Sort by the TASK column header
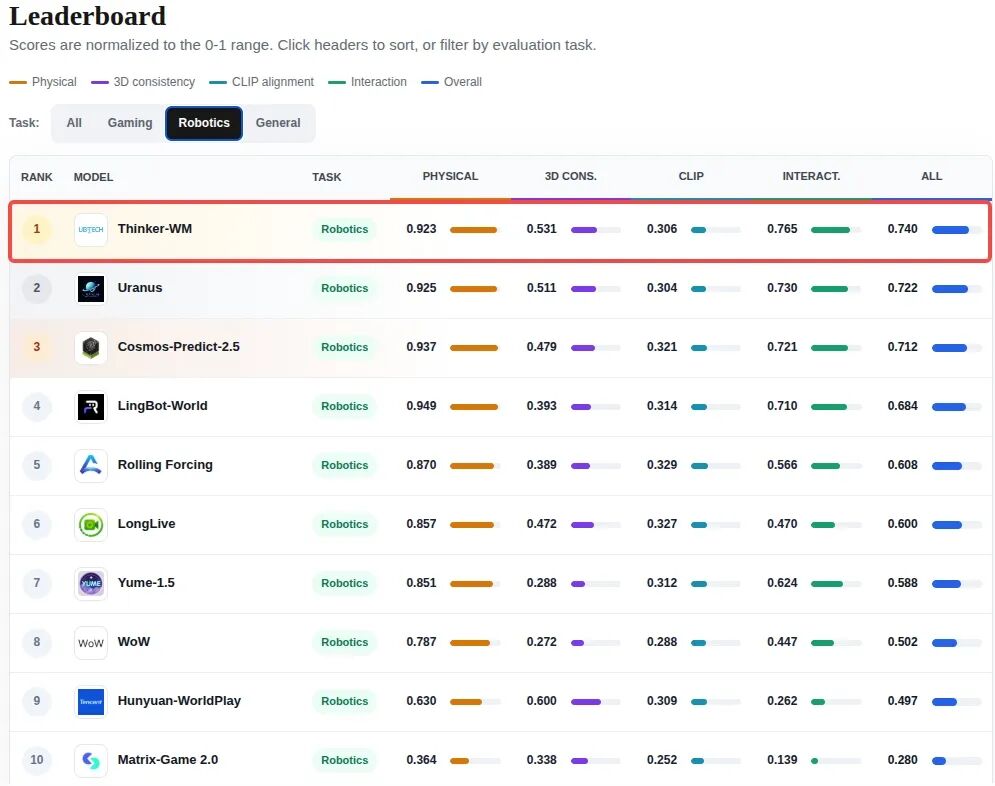Screen dimensions: 995x786 click(x=327, y=177)
